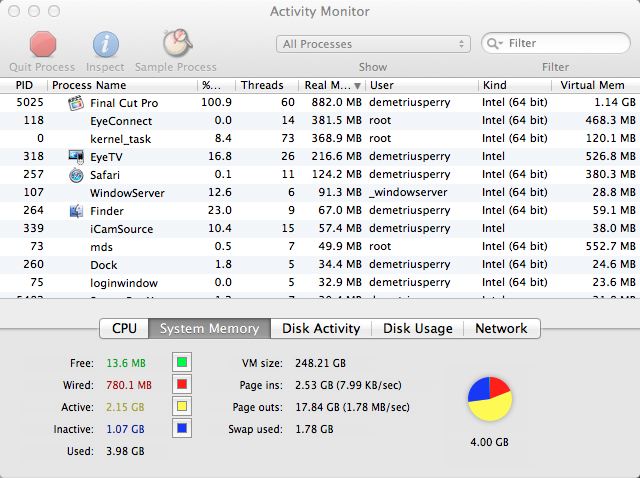Screen dimensions: 640x478
Task: Sort by Process Name column header
Action: click(122, 85)
